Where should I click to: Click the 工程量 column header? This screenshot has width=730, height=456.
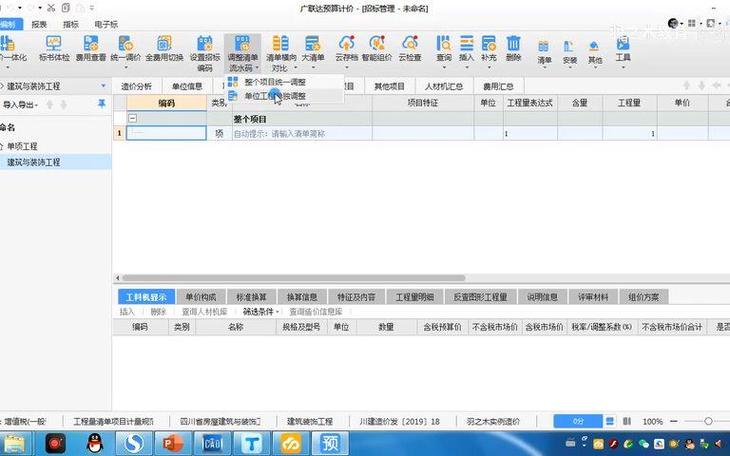click(629, 103)
